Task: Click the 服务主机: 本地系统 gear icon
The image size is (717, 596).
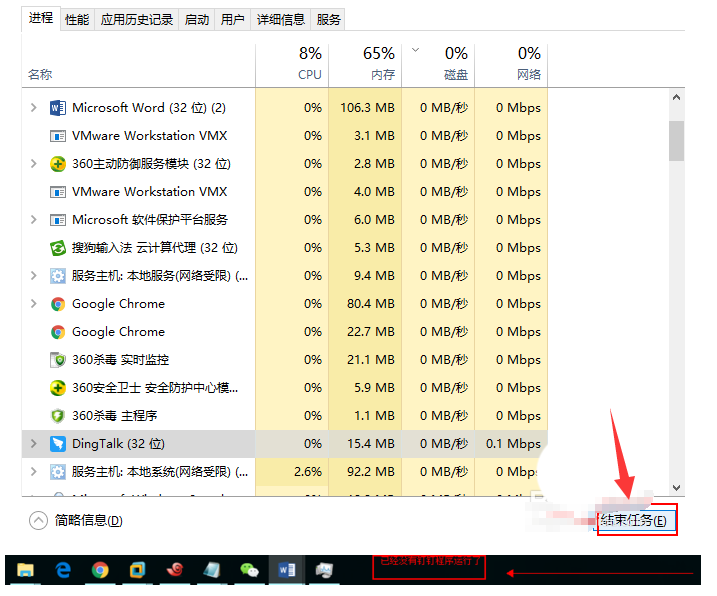Action: pyautogui.click(x=58, y=472)
